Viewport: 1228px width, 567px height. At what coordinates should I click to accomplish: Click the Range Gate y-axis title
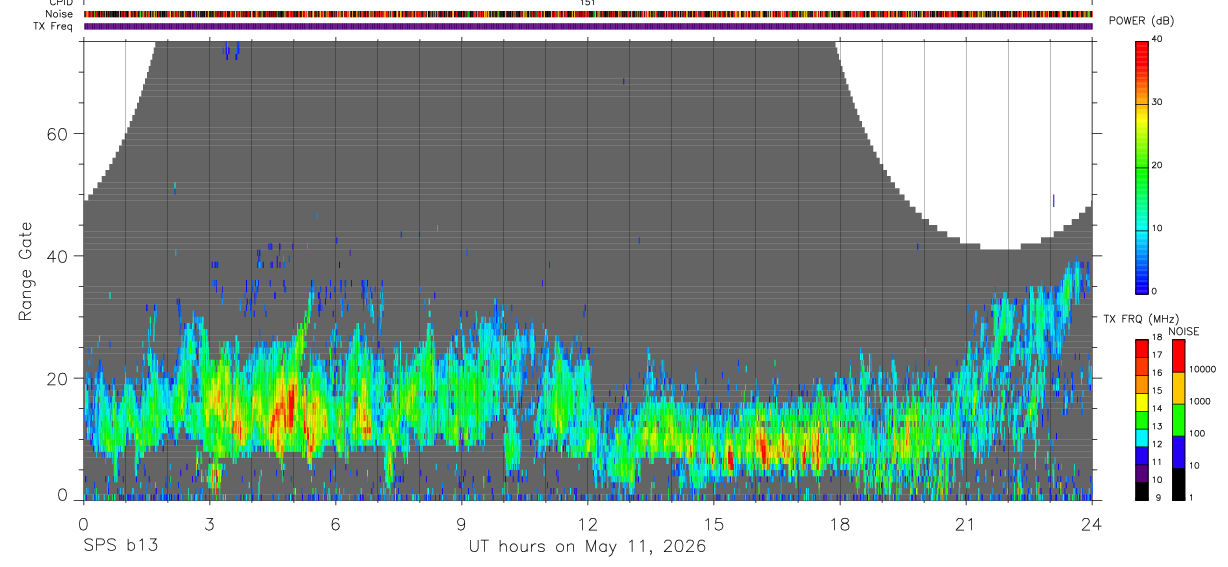(x=26, y=271)
